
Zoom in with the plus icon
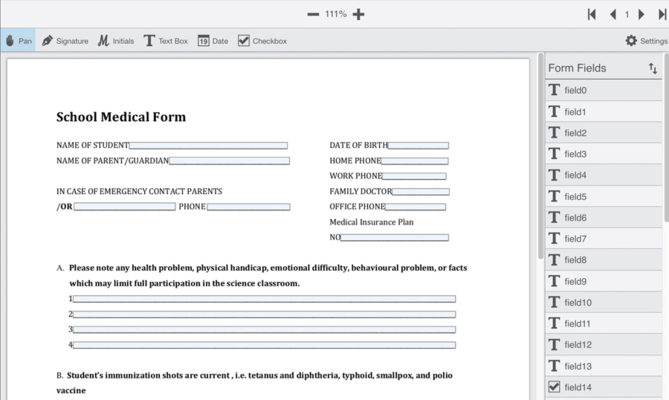pyautogui.click(x=358, y=14)
